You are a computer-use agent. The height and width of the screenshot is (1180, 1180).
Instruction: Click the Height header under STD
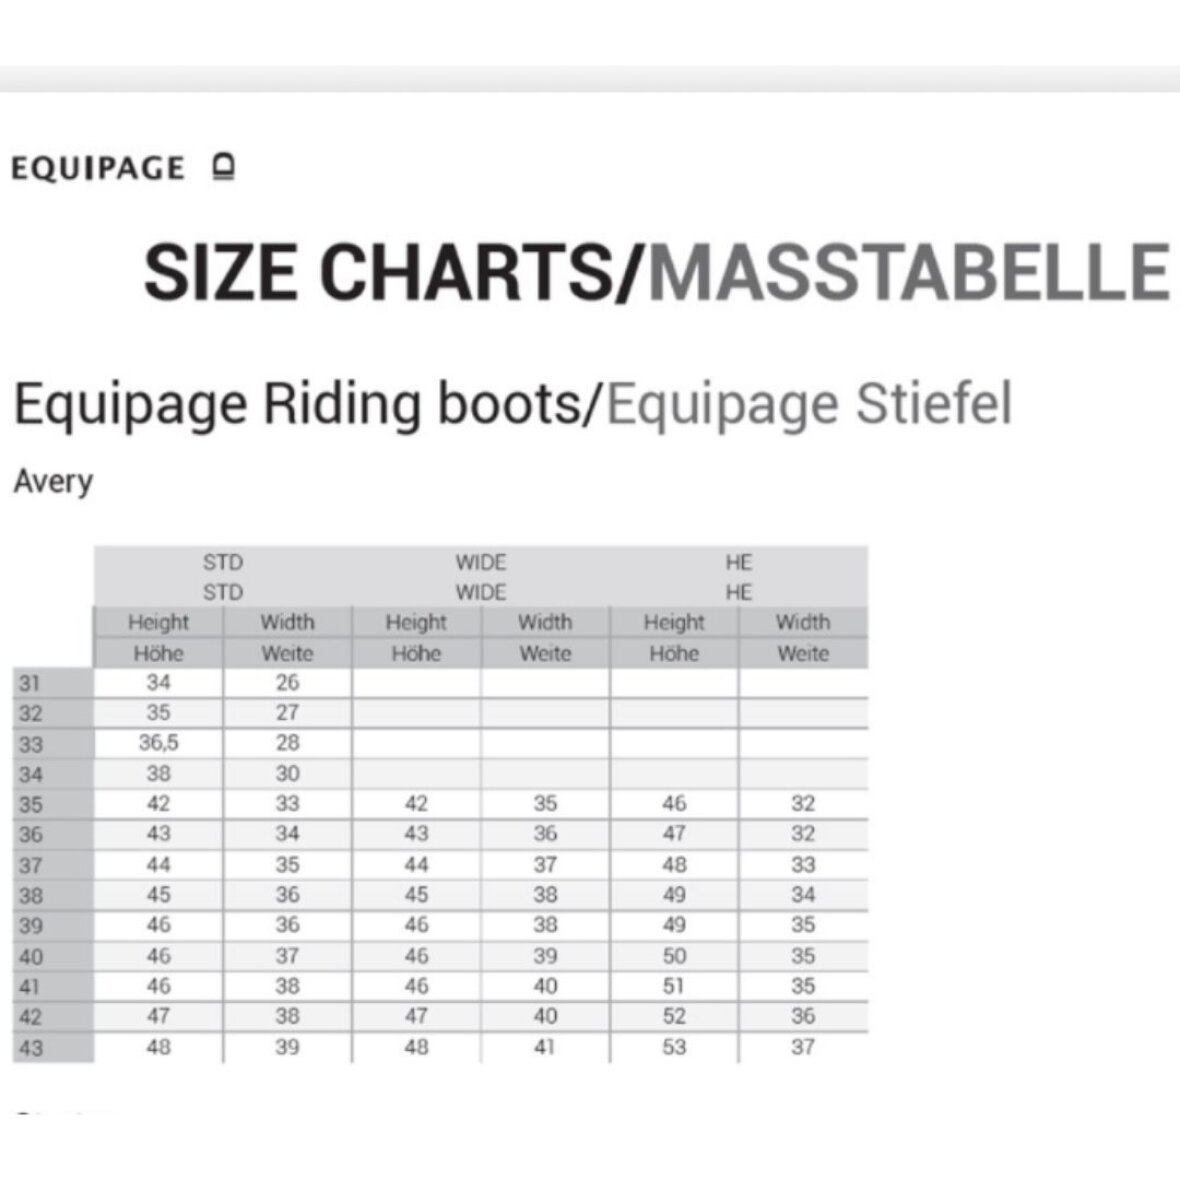click(x=158, y=622)
